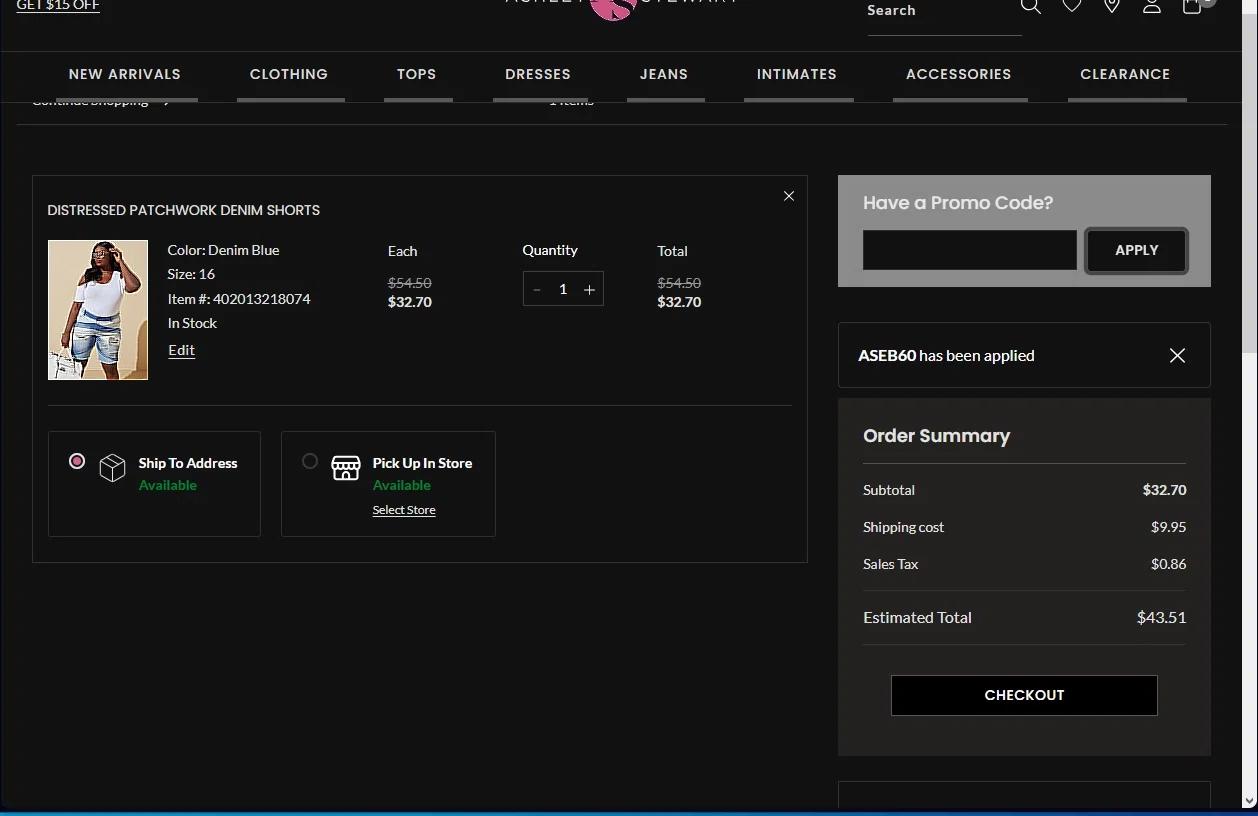Screen dimensions: 1258x816
Task: Open the Accessories menu
Action: (x=959, y=74)
